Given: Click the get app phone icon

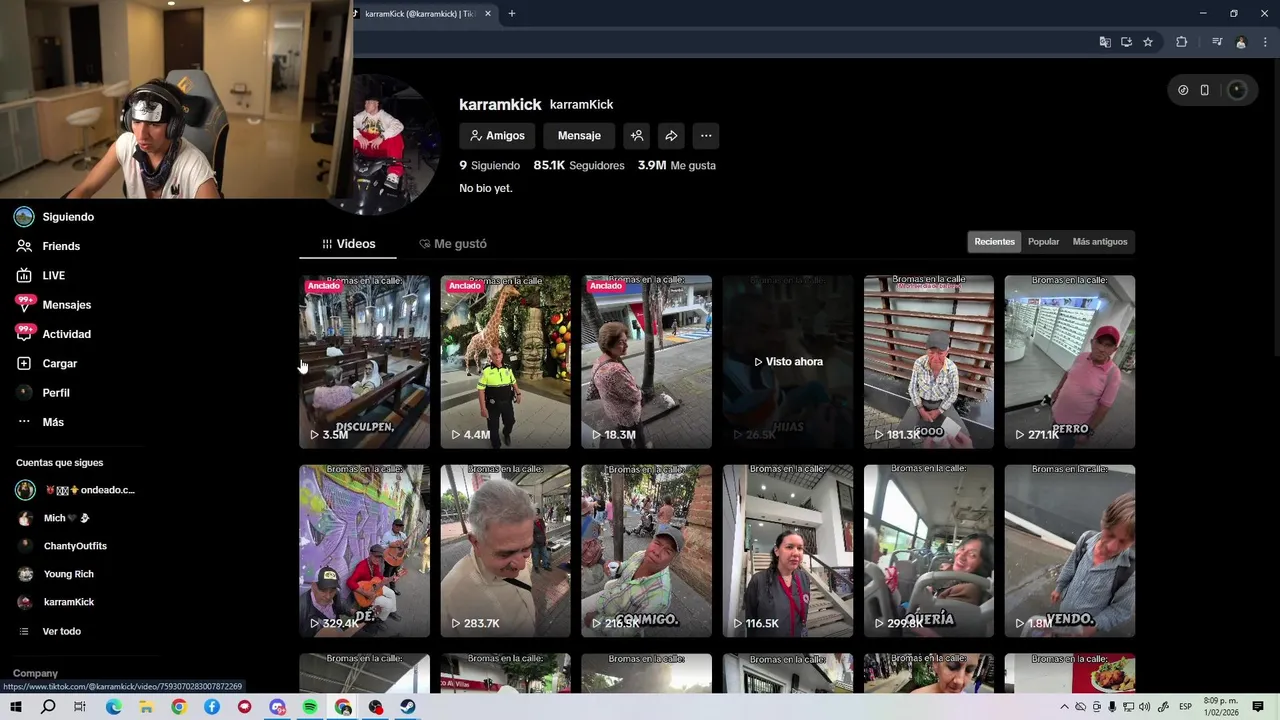Looking at the screenshot, I should coord(1205,90).
